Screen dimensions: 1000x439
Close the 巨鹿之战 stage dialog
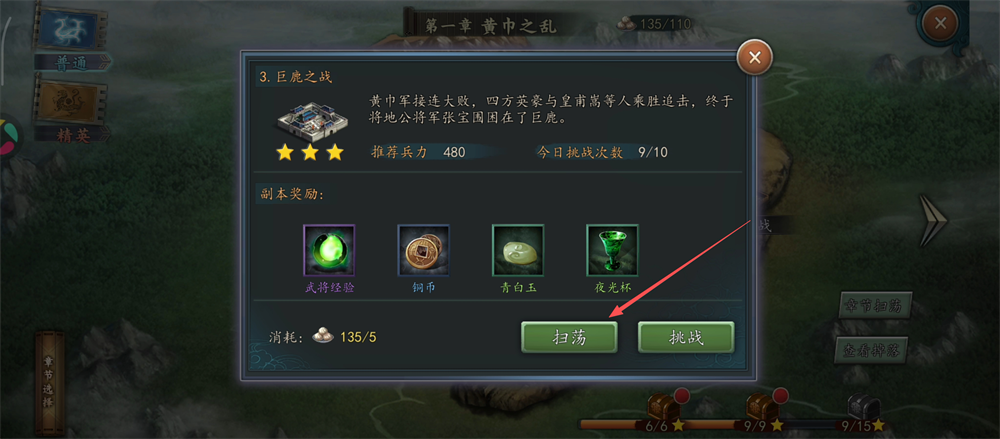click(x=754, y=58)
